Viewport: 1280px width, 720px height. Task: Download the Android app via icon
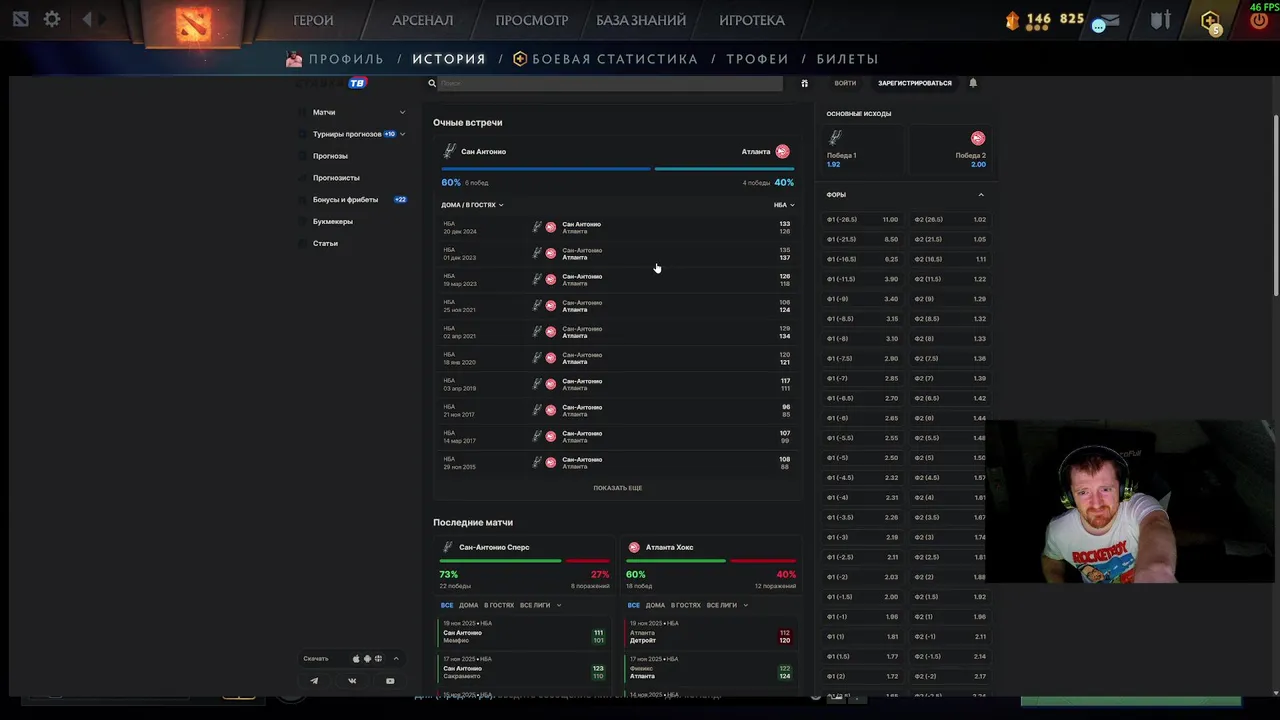point(367,659)
